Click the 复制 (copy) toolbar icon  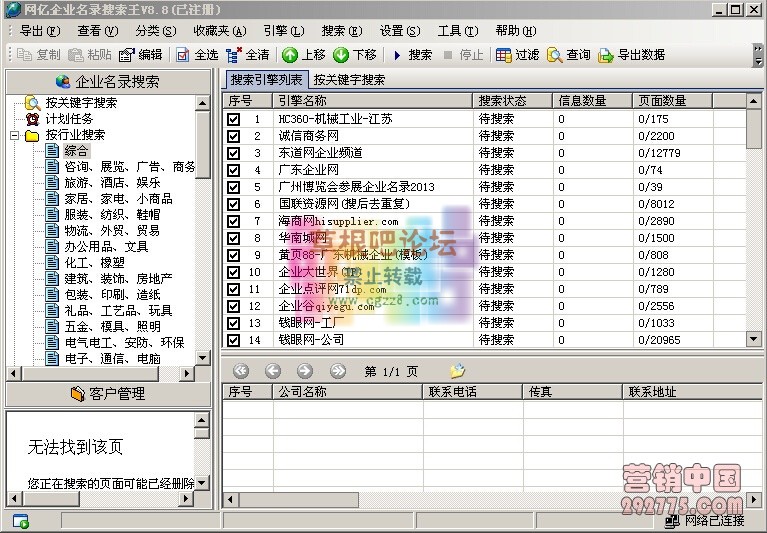pyautogui.click(x=24, y=54)
